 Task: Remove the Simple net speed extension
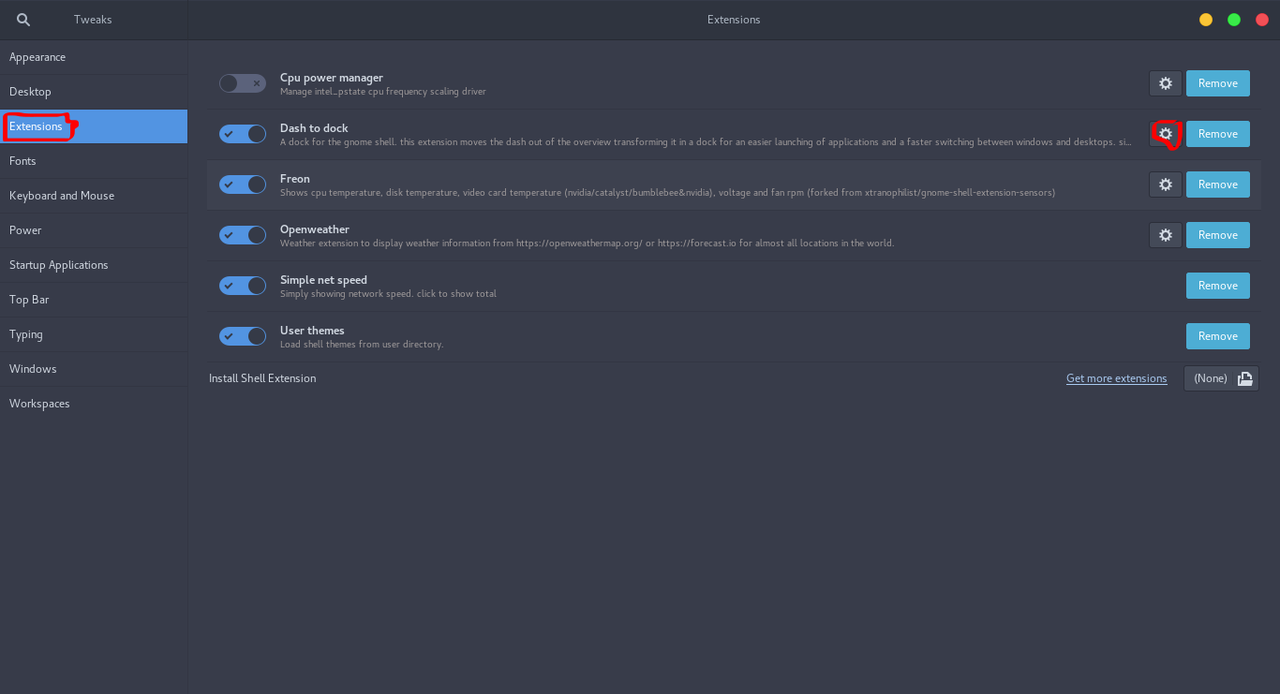(1217, 286)
